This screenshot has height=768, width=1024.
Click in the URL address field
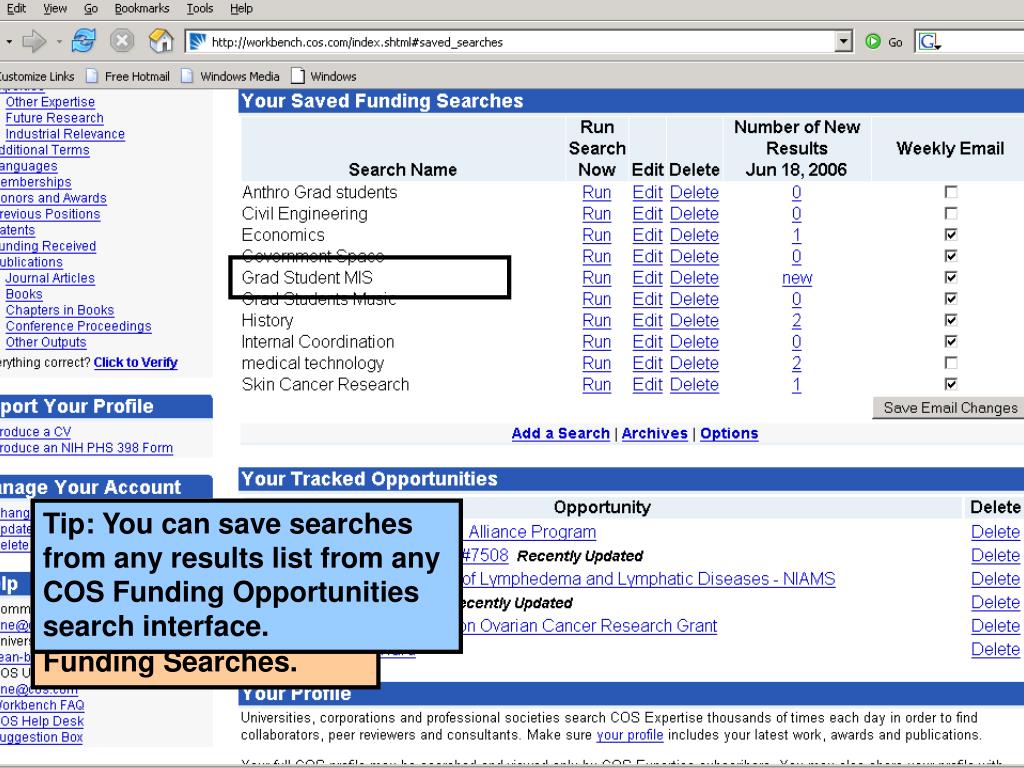click(519, 42)
